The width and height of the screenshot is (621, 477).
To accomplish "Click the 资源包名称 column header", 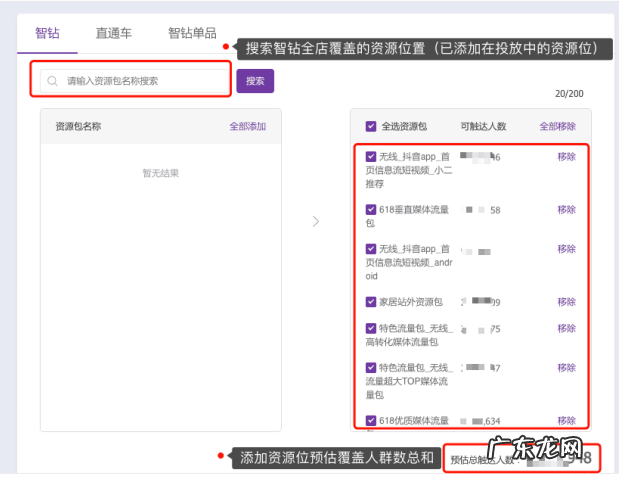I will pyautogui.click(x=78, y=126).
